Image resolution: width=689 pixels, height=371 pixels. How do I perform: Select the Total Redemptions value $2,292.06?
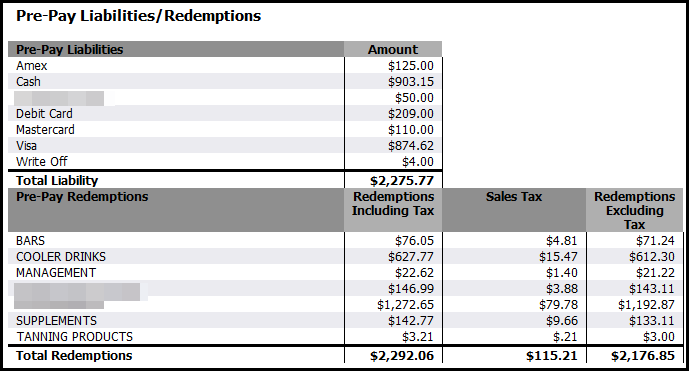click(x=402, y=356)
